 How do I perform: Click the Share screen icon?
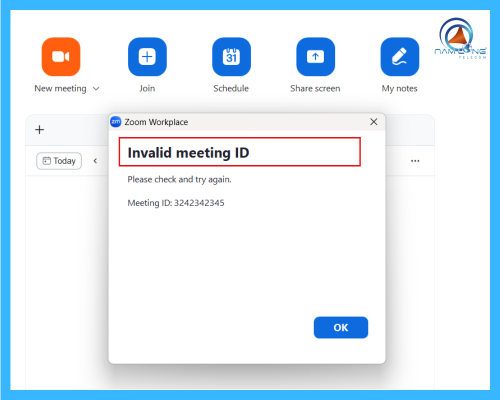[x=316, y=57]
